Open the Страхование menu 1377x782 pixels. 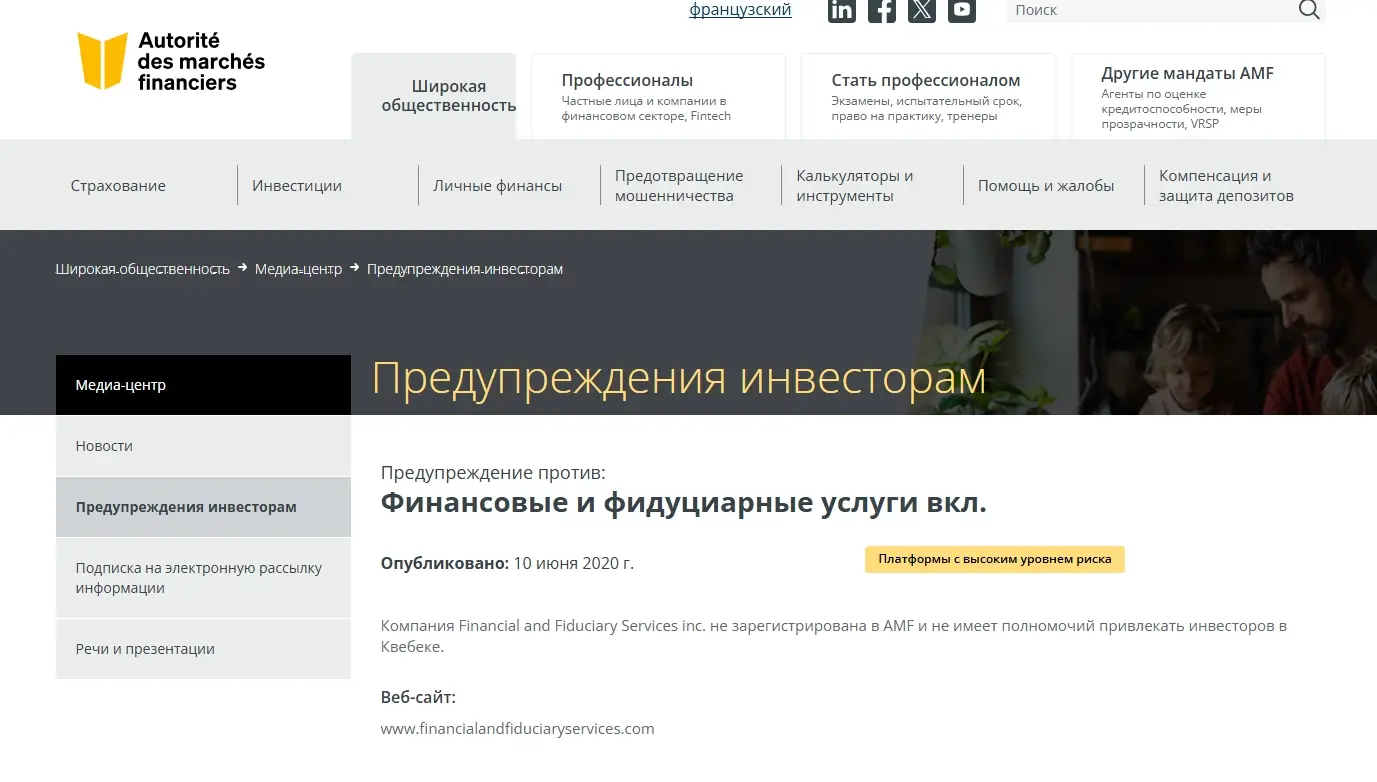tap(118, 186)
